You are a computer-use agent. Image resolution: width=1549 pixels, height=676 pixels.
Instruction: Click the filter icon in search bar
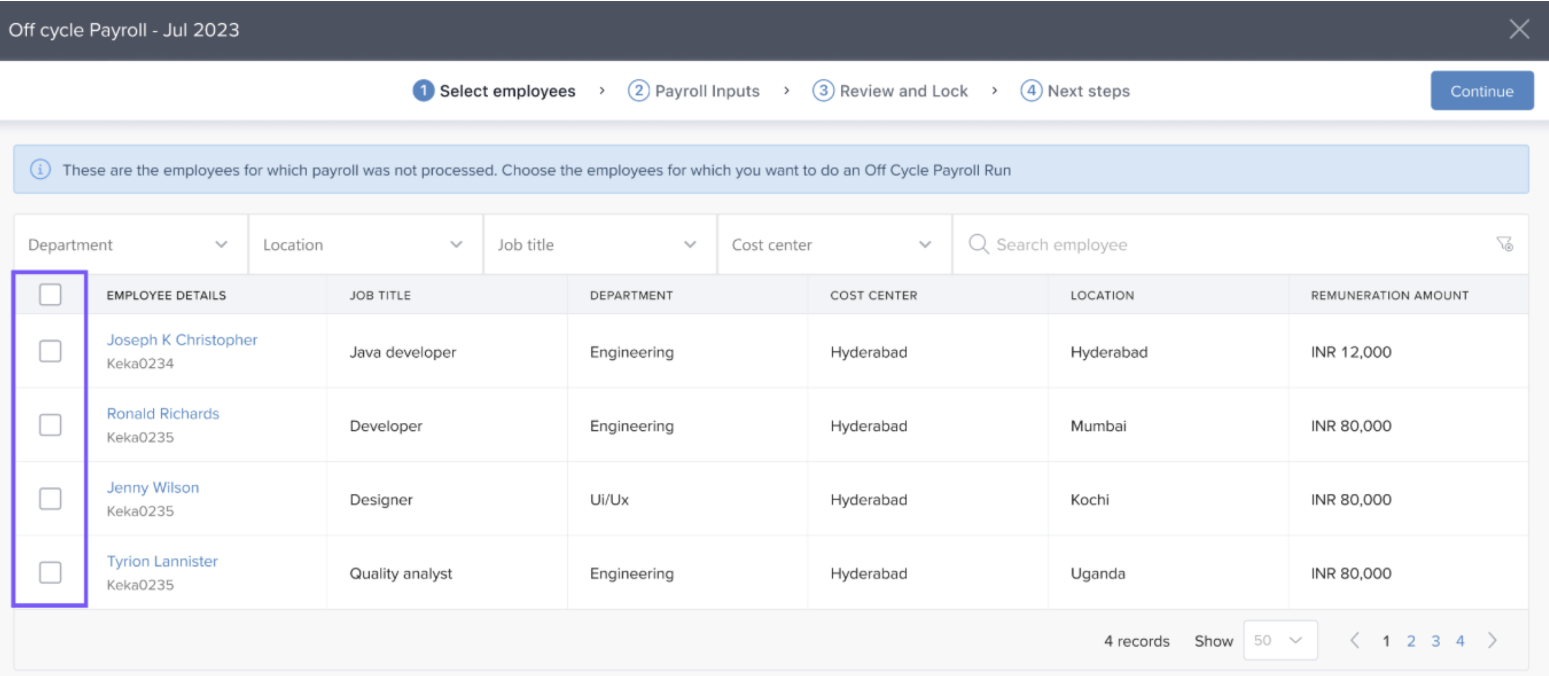point(1505,245)
